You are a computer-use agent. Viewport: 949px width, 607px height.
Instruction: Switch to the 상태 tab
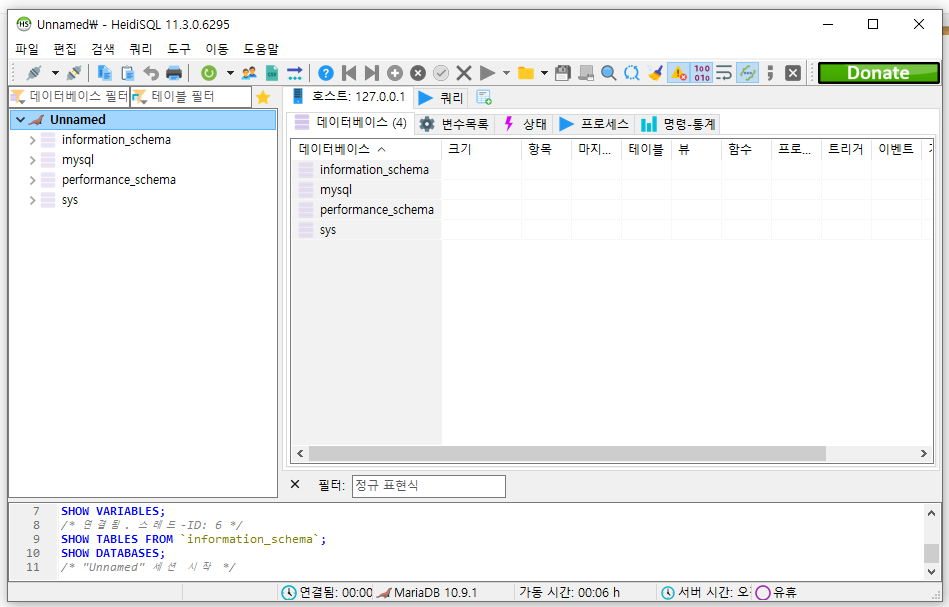pyautogui.click(x=525, y=124)
